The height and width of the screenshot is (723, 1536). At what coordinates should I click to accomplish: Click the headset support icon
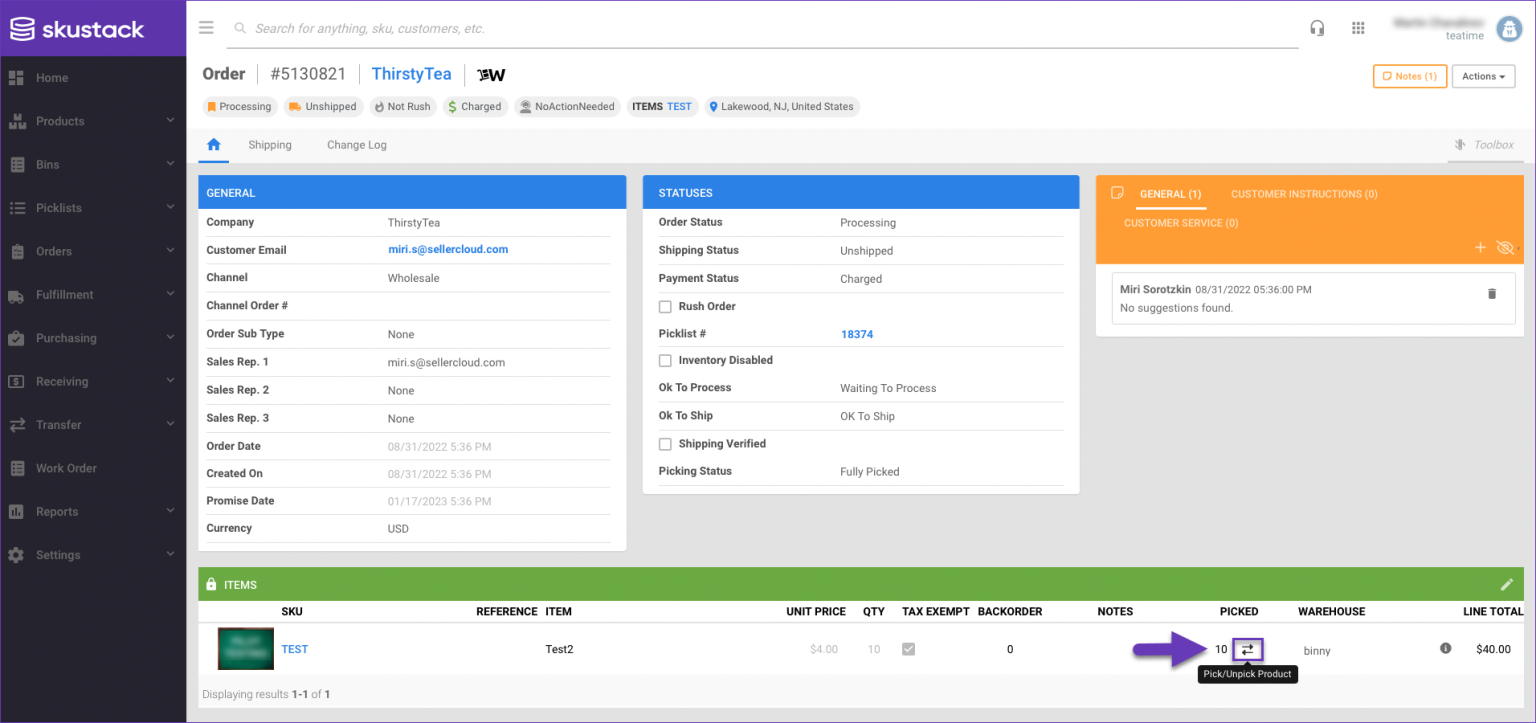tap(1317, 28)
